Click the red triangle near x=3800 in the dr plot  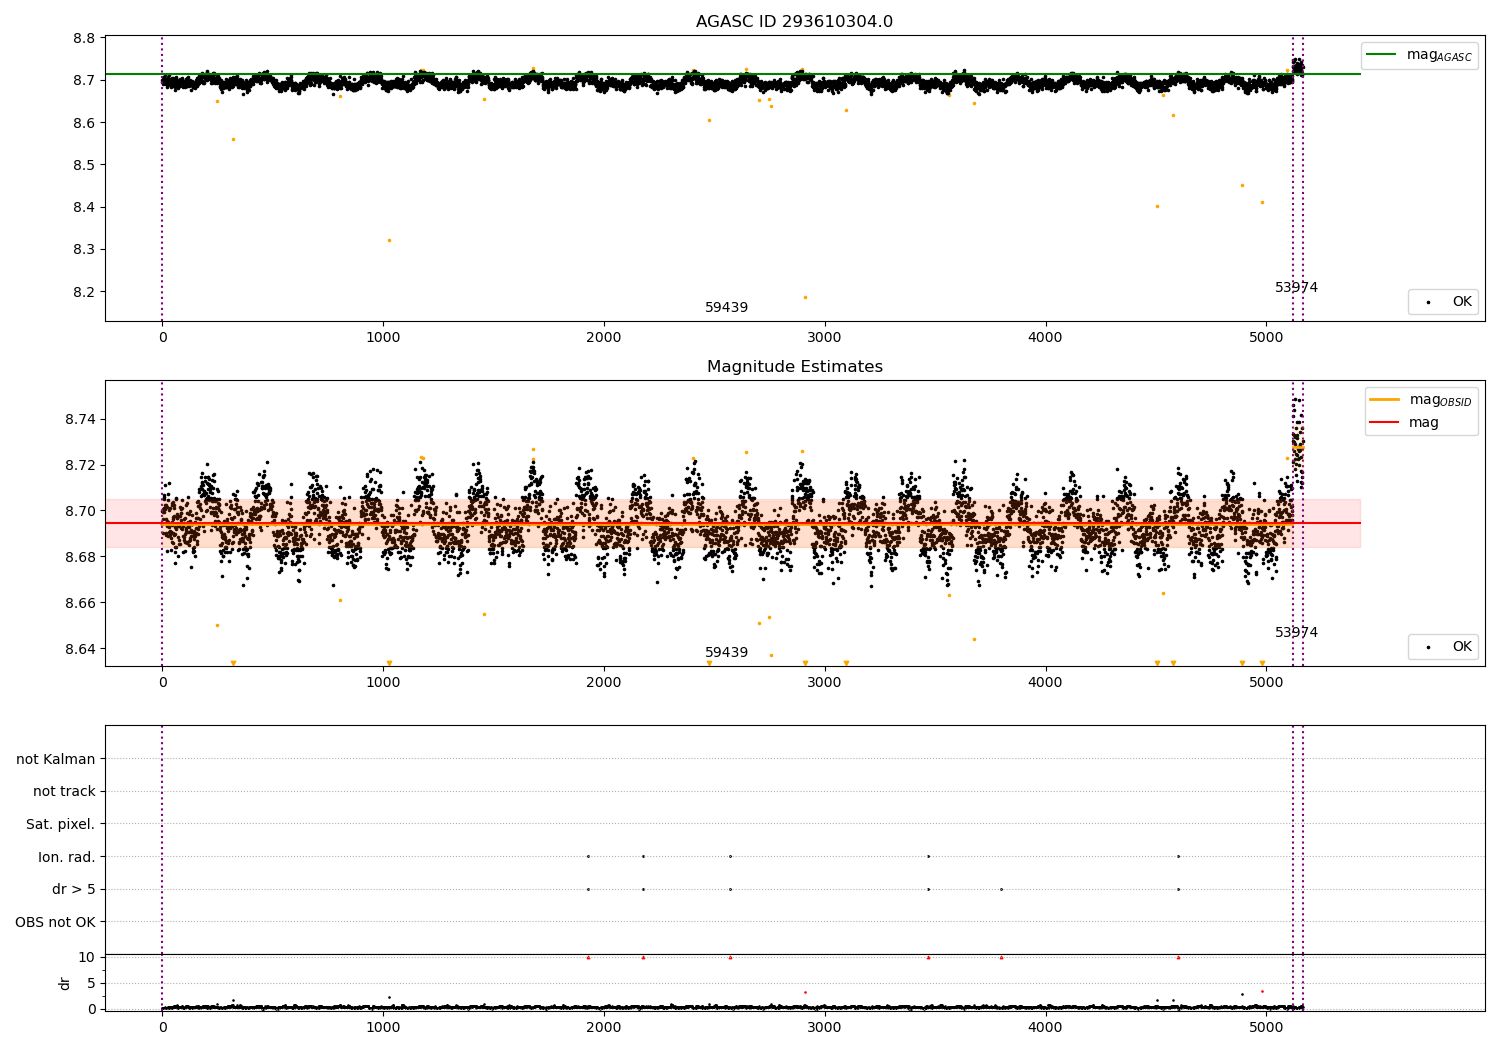click(1001, 957)
